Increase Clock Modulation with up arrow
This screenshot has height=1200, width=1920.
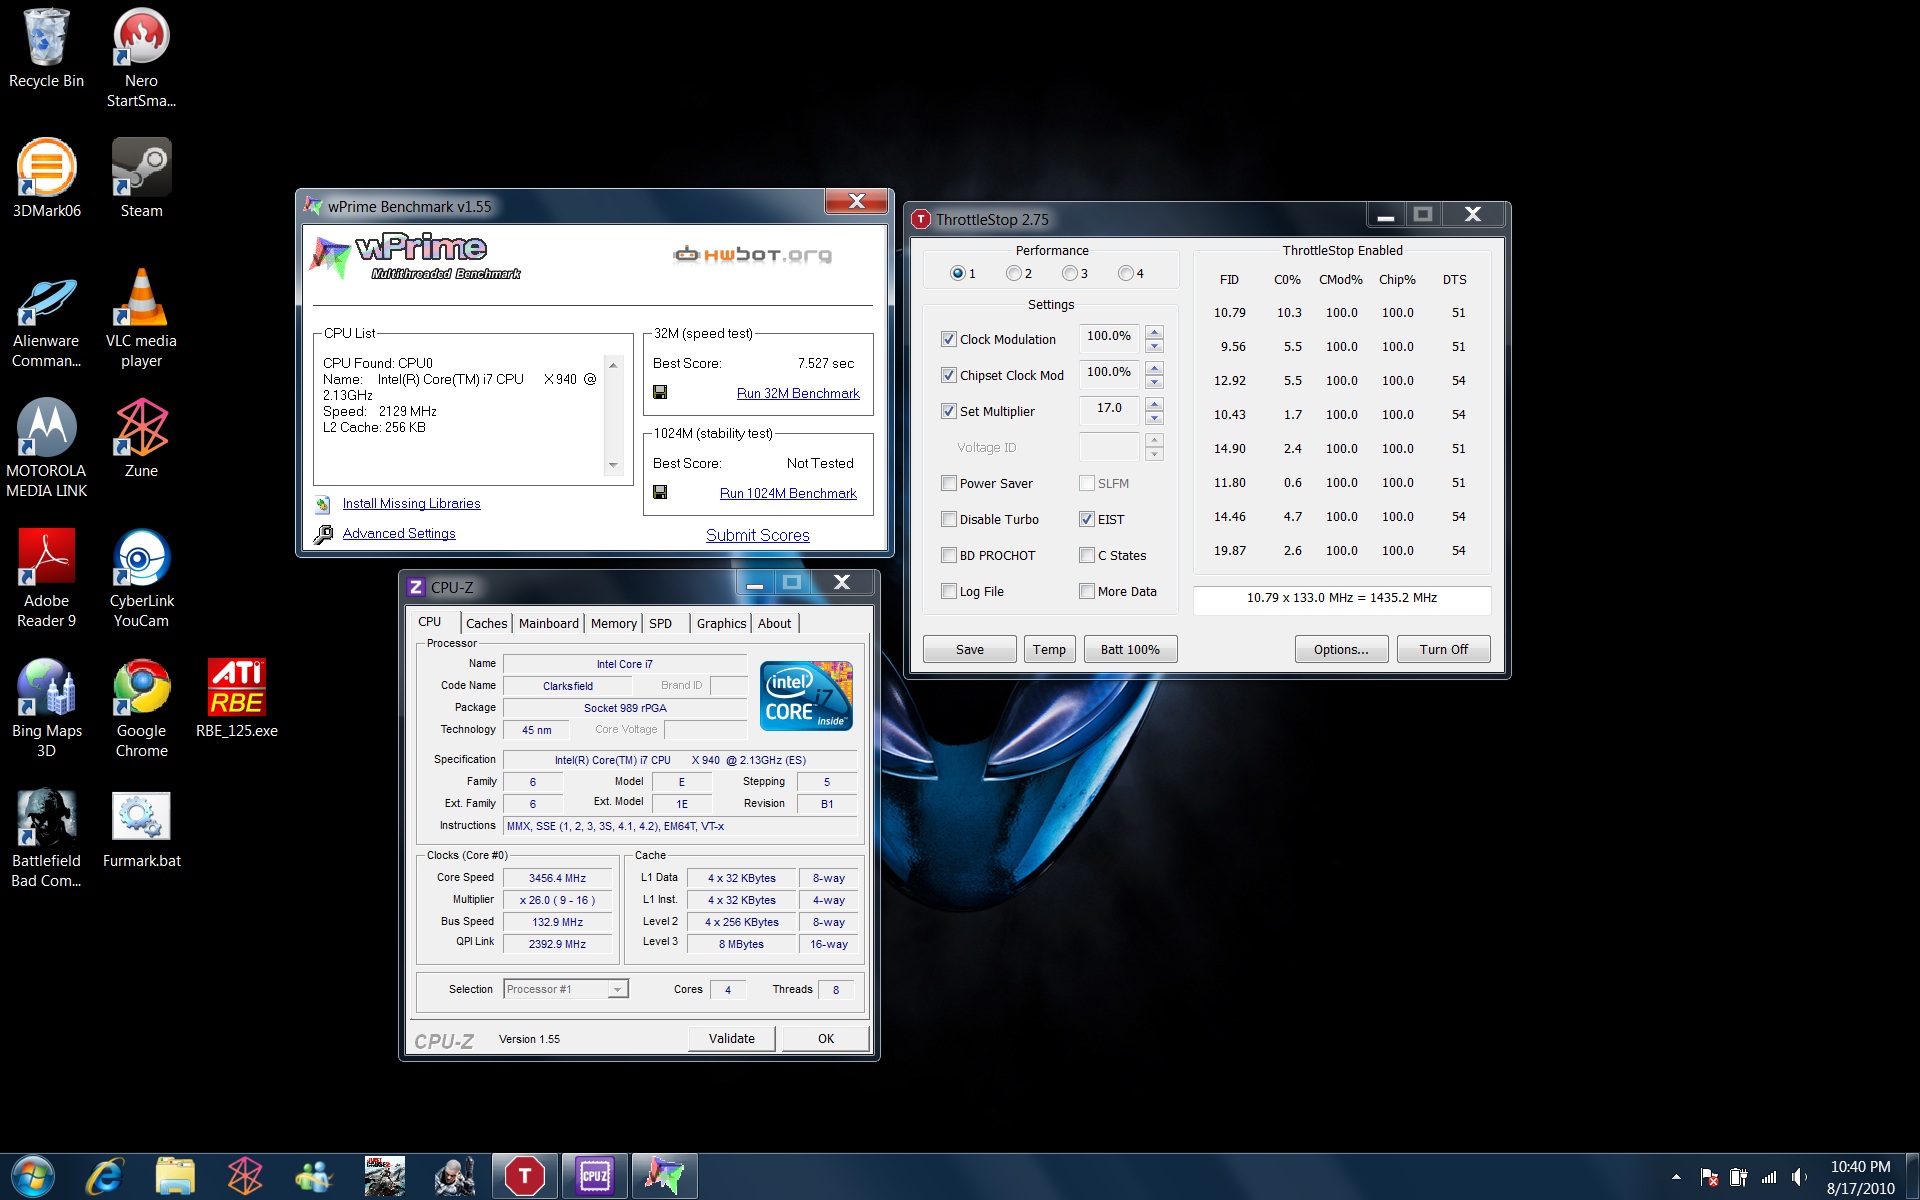tap(1154, 332)
